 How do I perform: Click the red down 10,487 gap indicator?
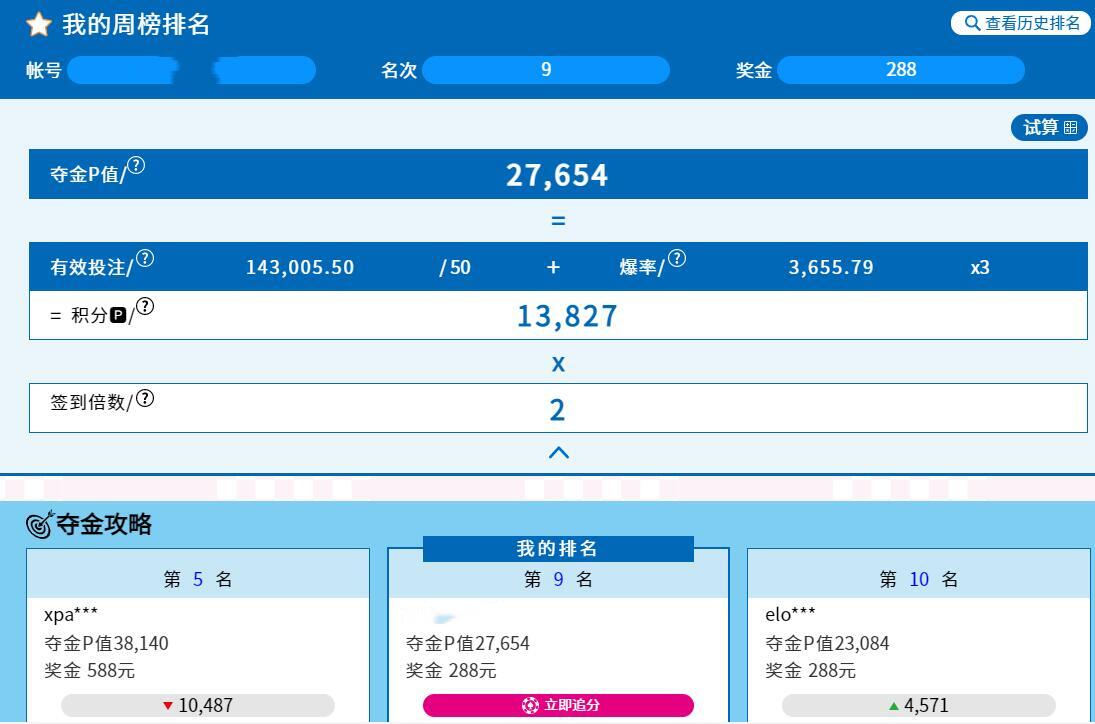pyautogui.click(x=198, y=705)
